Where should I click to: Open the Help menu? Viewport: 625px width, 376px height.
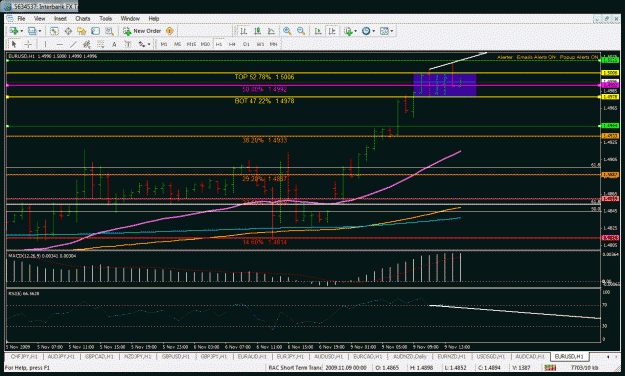(154, 18)
